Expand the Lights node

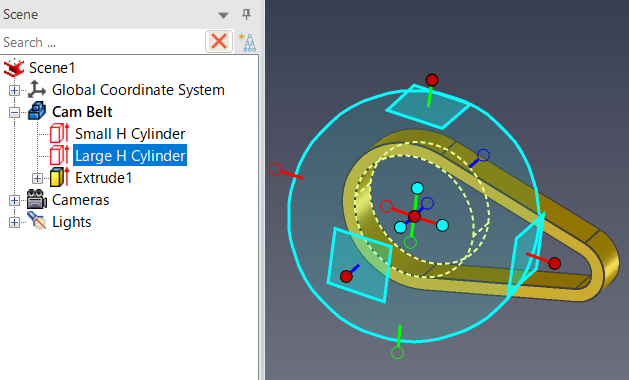[x=14, y=222]
